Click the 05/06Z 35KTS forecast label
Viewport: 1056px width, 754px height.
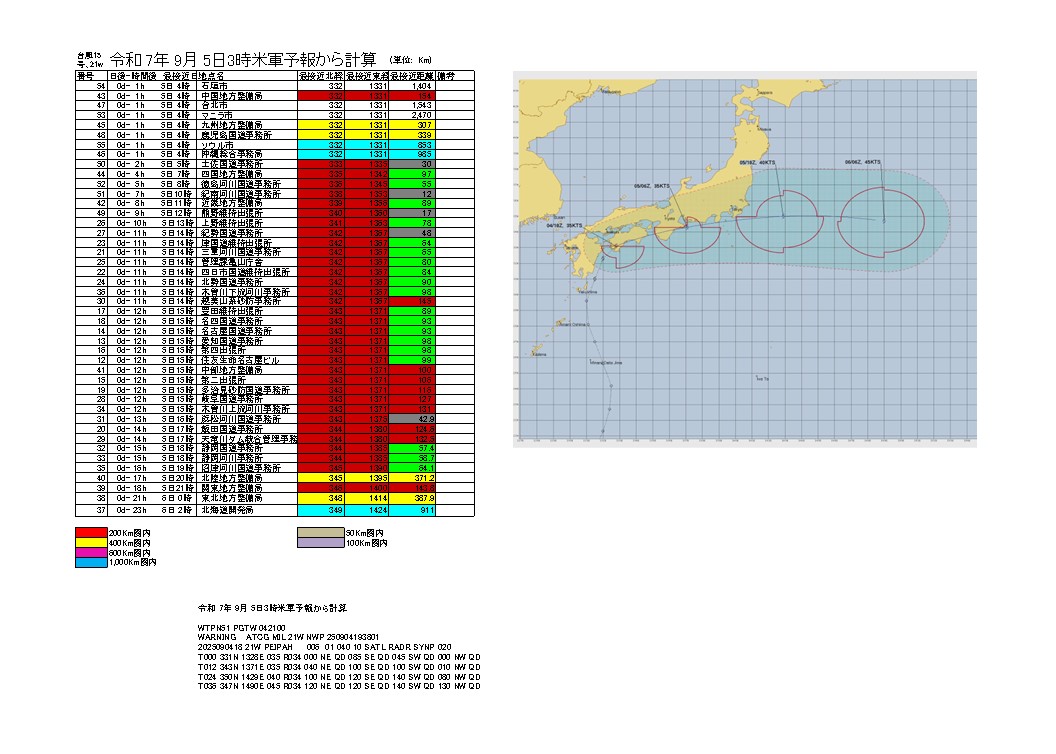coord(650,185)
